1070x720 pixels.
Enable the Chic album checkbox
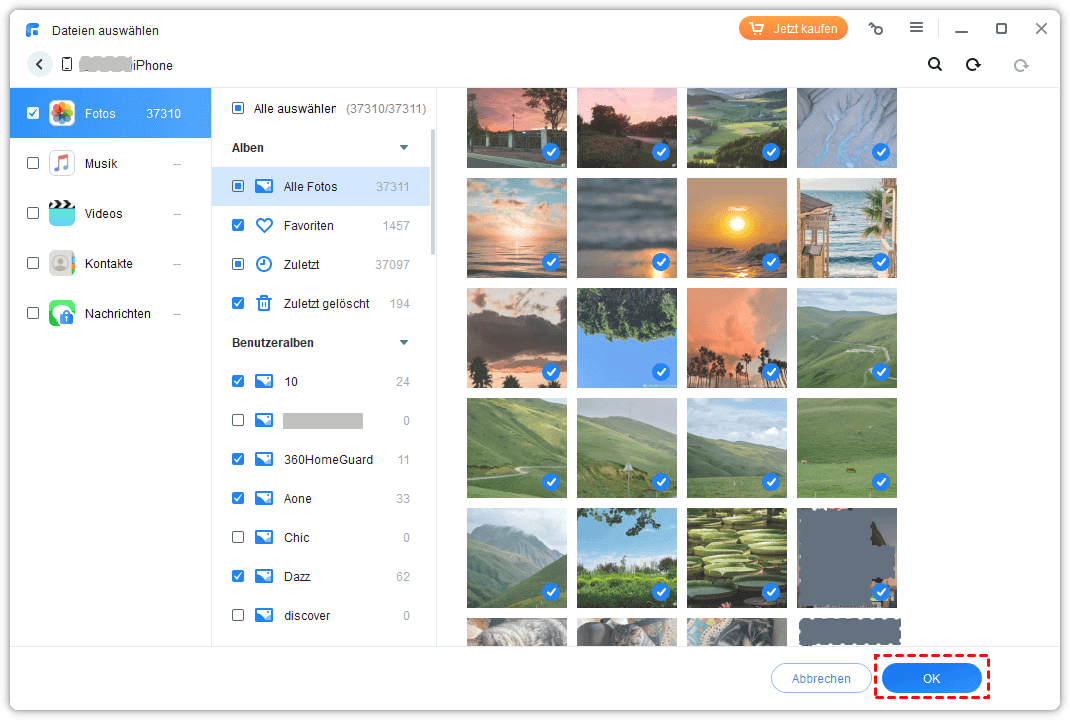pyautogui.click(x=238, y=538)
